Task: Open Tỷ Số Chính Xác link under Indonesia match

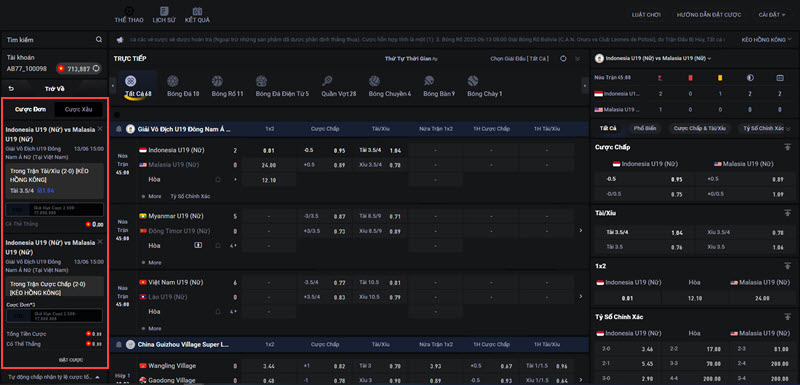Action: [x=190, y=196]
